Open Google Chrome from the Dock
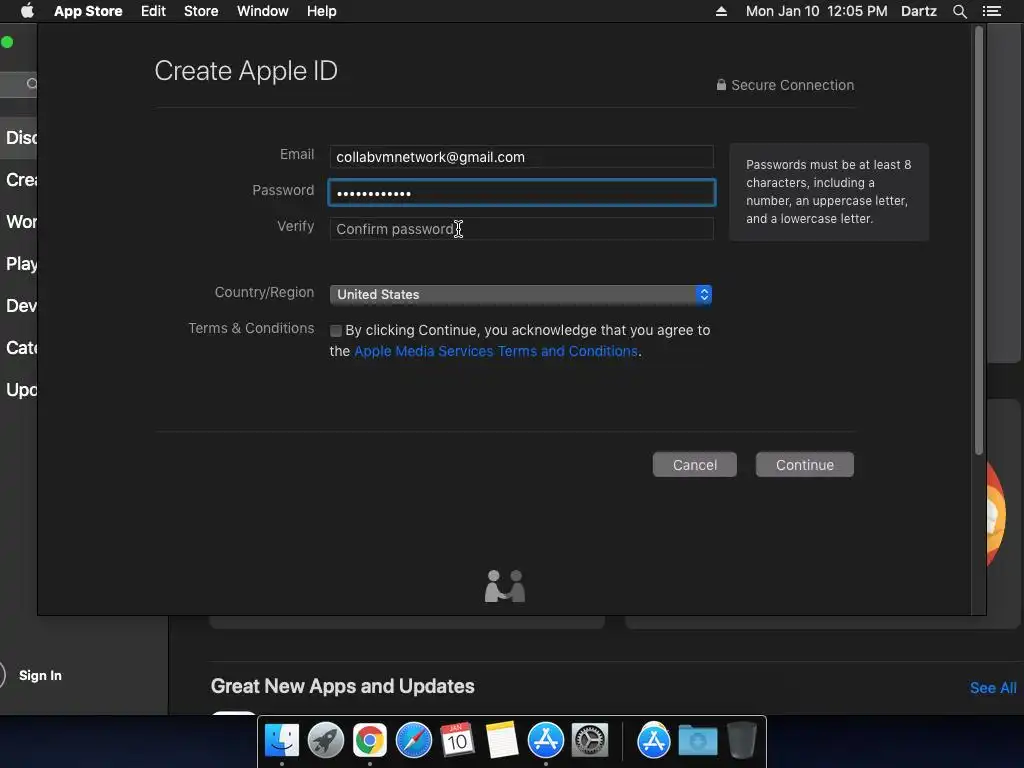This screenshot has width=1024, height=768. point(370,741)
